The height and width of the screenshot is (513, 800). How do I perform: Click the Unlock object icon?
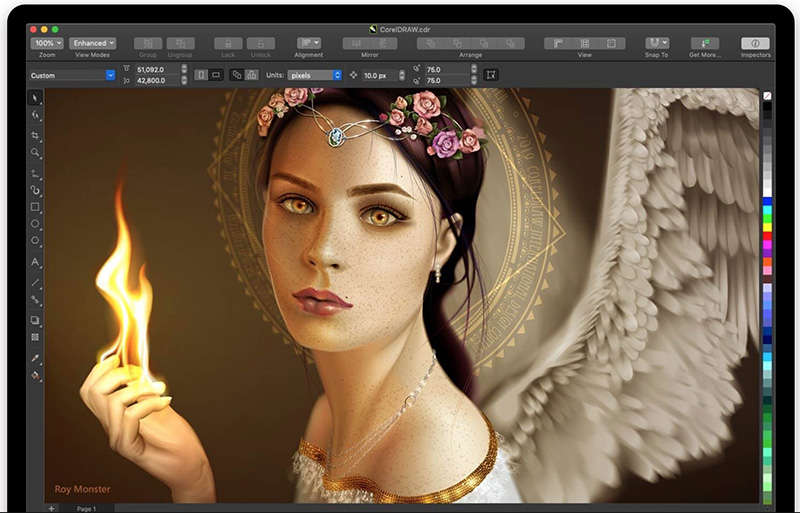(x=261, y=43)
